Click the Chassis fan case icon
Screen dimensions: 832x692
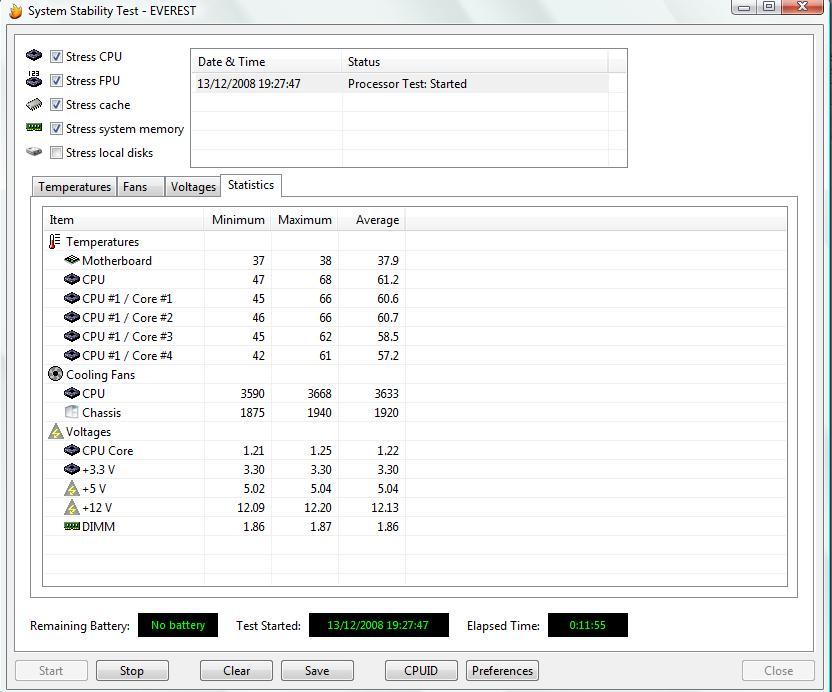72,412
